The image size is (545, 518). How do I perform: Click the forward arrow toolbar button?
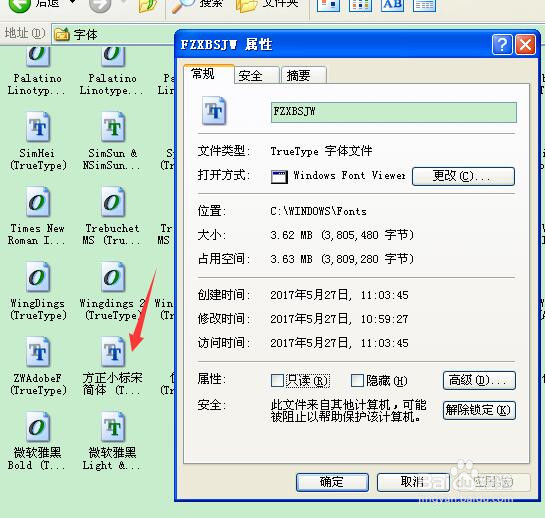[100, 5]
